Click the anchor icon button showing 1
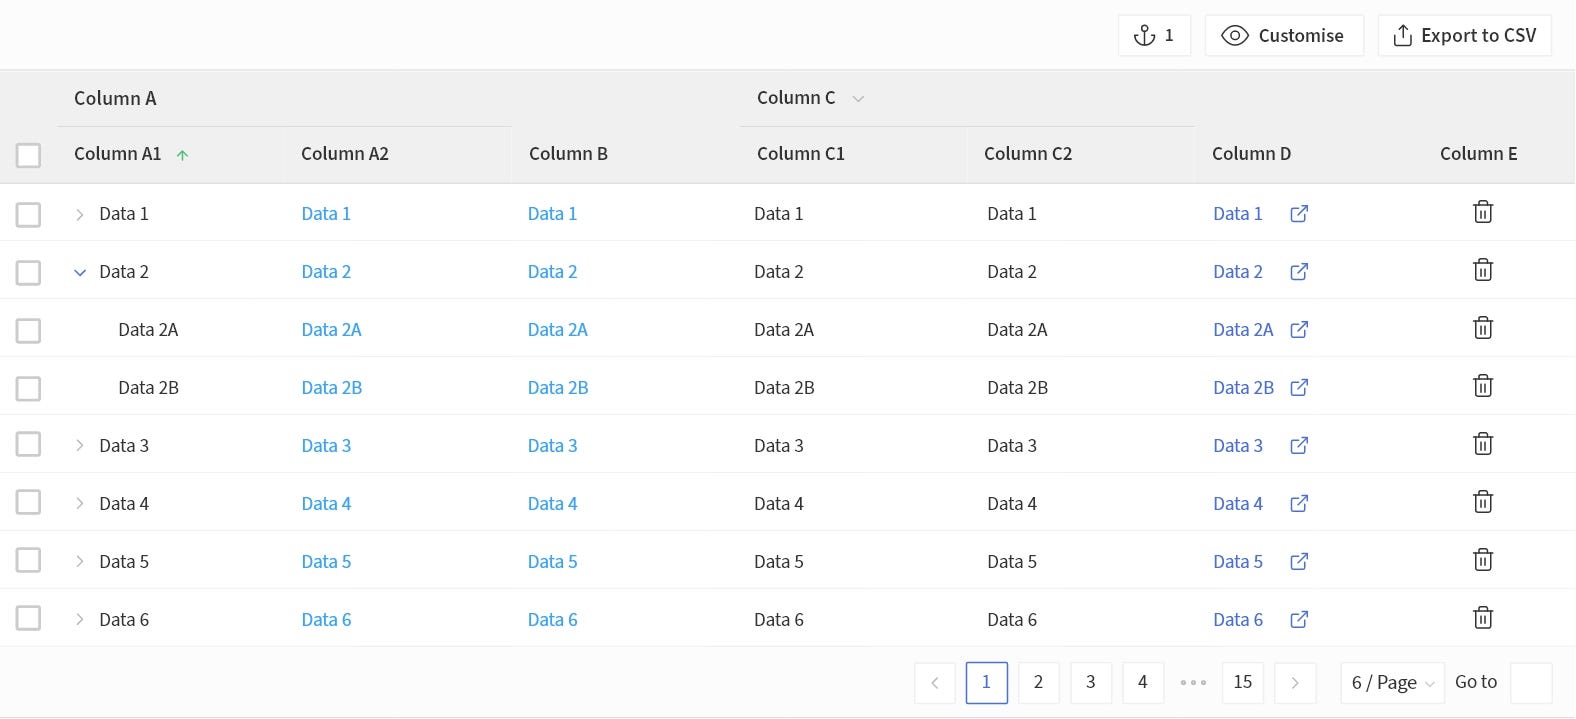1576x719 pixels. click(x=1154, y=36)
